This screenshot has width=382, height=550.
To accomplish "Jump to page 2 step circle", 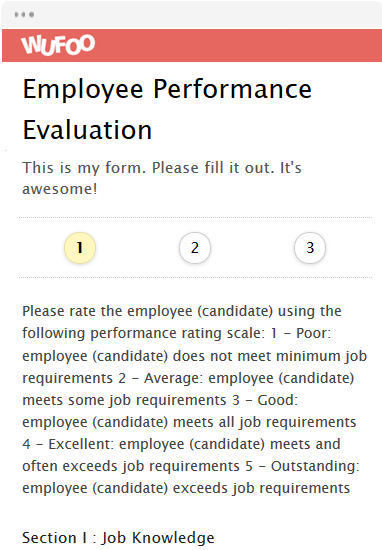I will [195, 248].
